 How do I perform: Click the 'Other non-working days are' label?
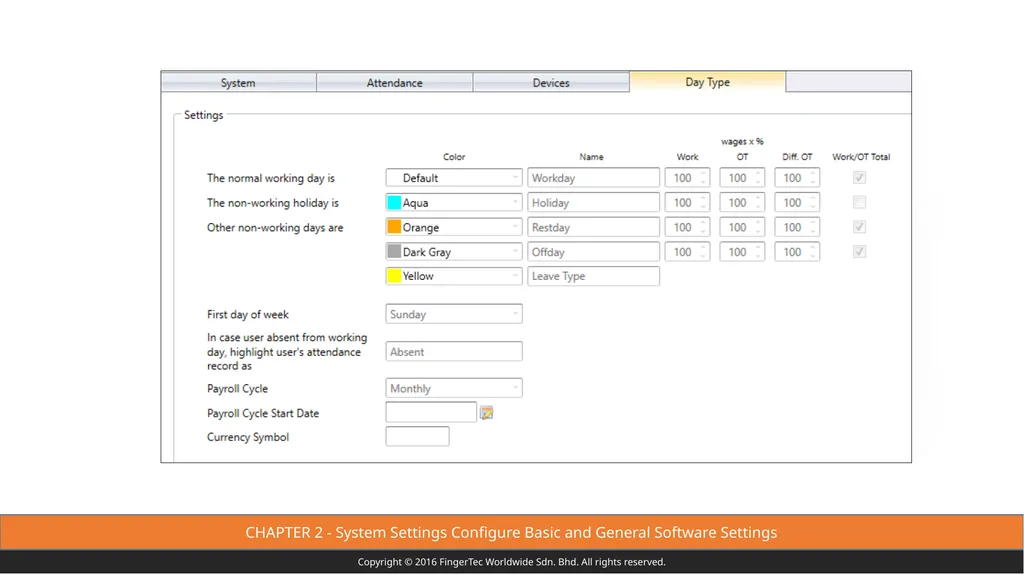point(275,227)
